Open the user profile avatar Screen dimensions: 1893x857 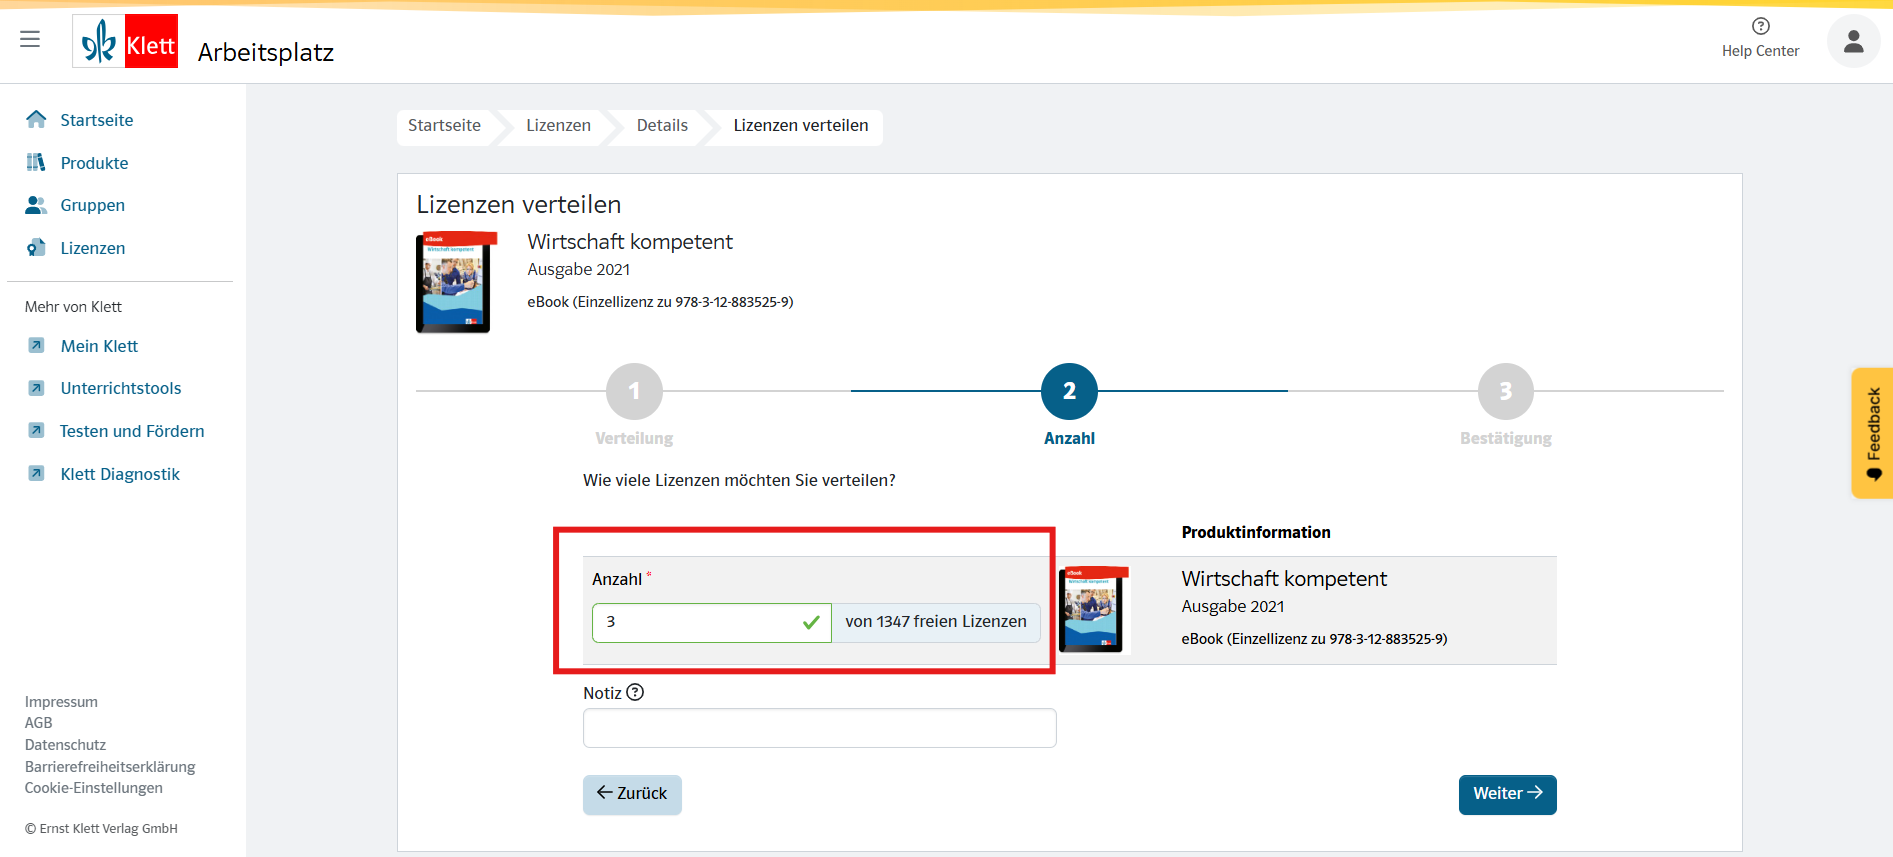point(1853,41)
